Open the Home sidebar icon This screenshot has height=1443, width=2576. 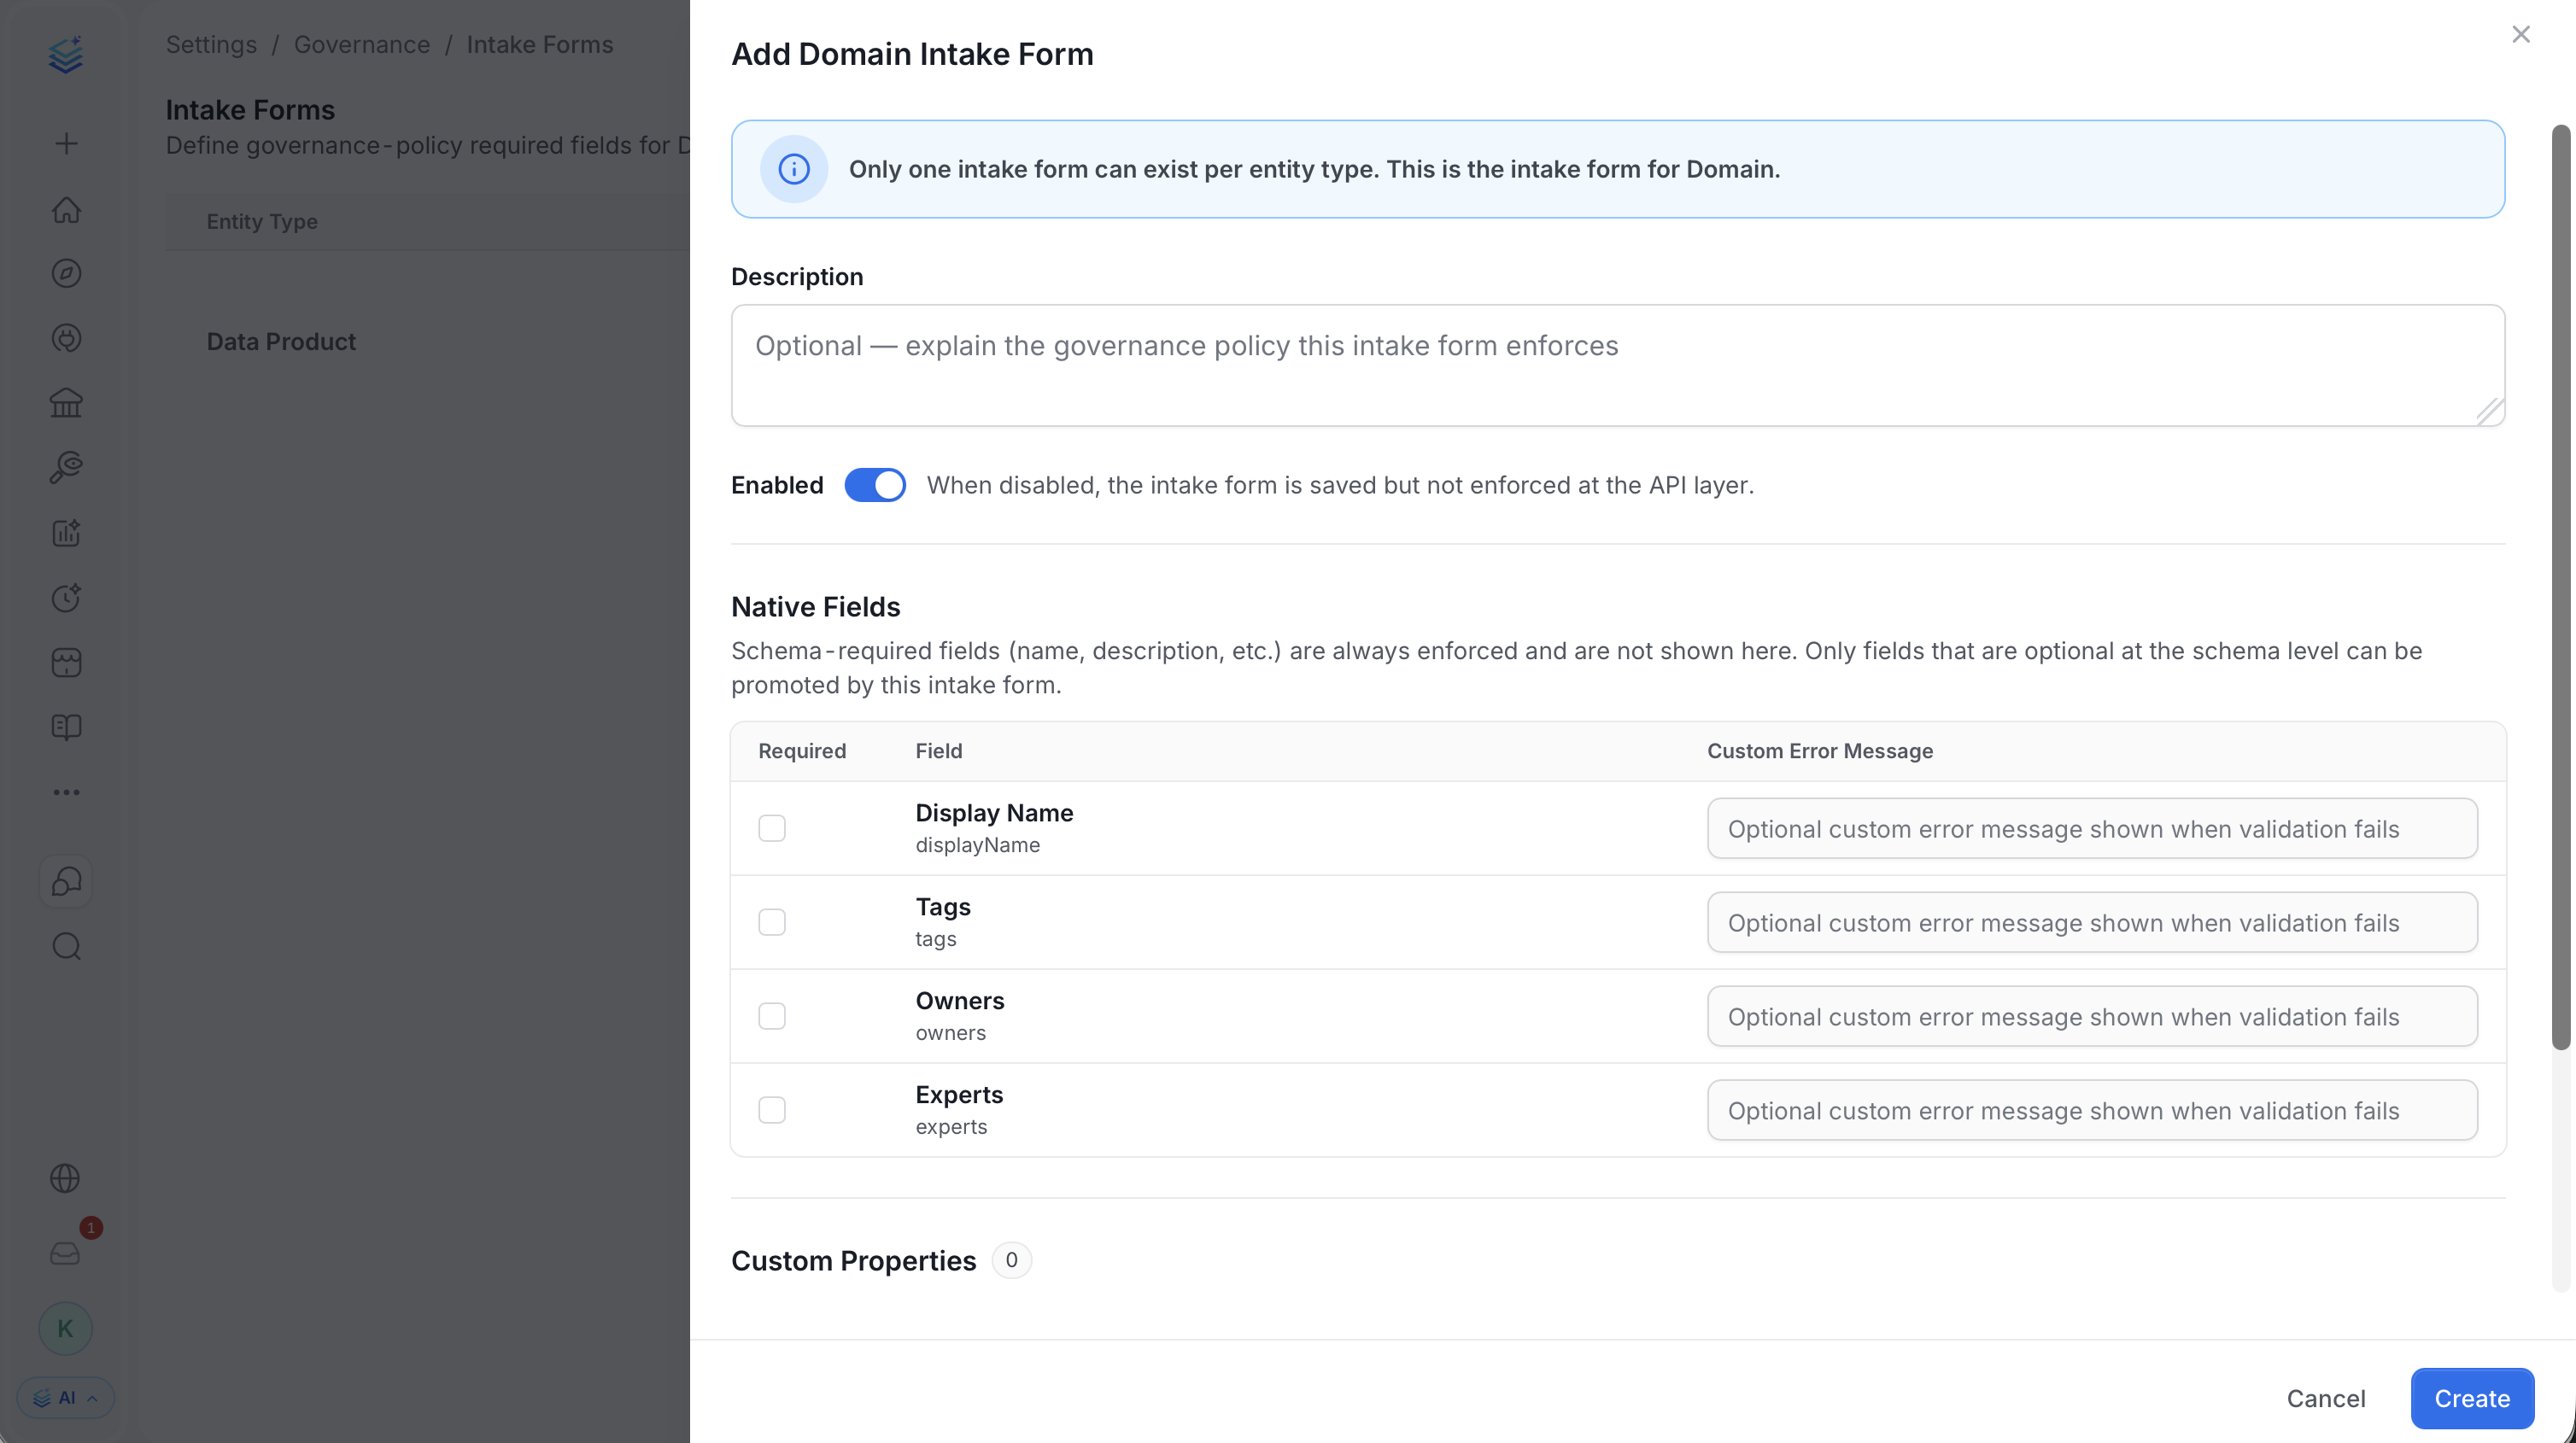pyautogui.click(x=66, y=209)
